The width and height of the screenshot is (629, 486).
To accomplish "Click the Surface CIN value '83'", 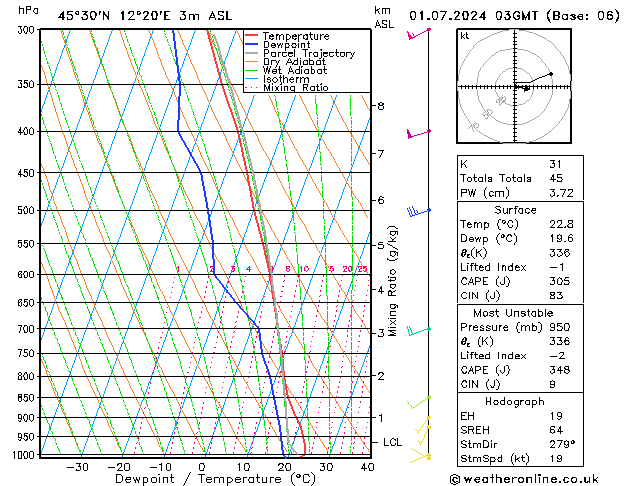I will click(x=556, y=296).
